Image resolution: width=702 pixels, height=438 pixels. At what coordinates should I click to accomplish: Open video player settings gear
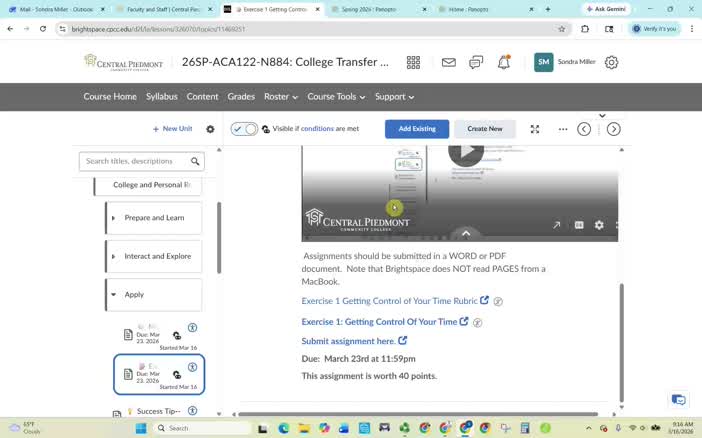[599, 225]
